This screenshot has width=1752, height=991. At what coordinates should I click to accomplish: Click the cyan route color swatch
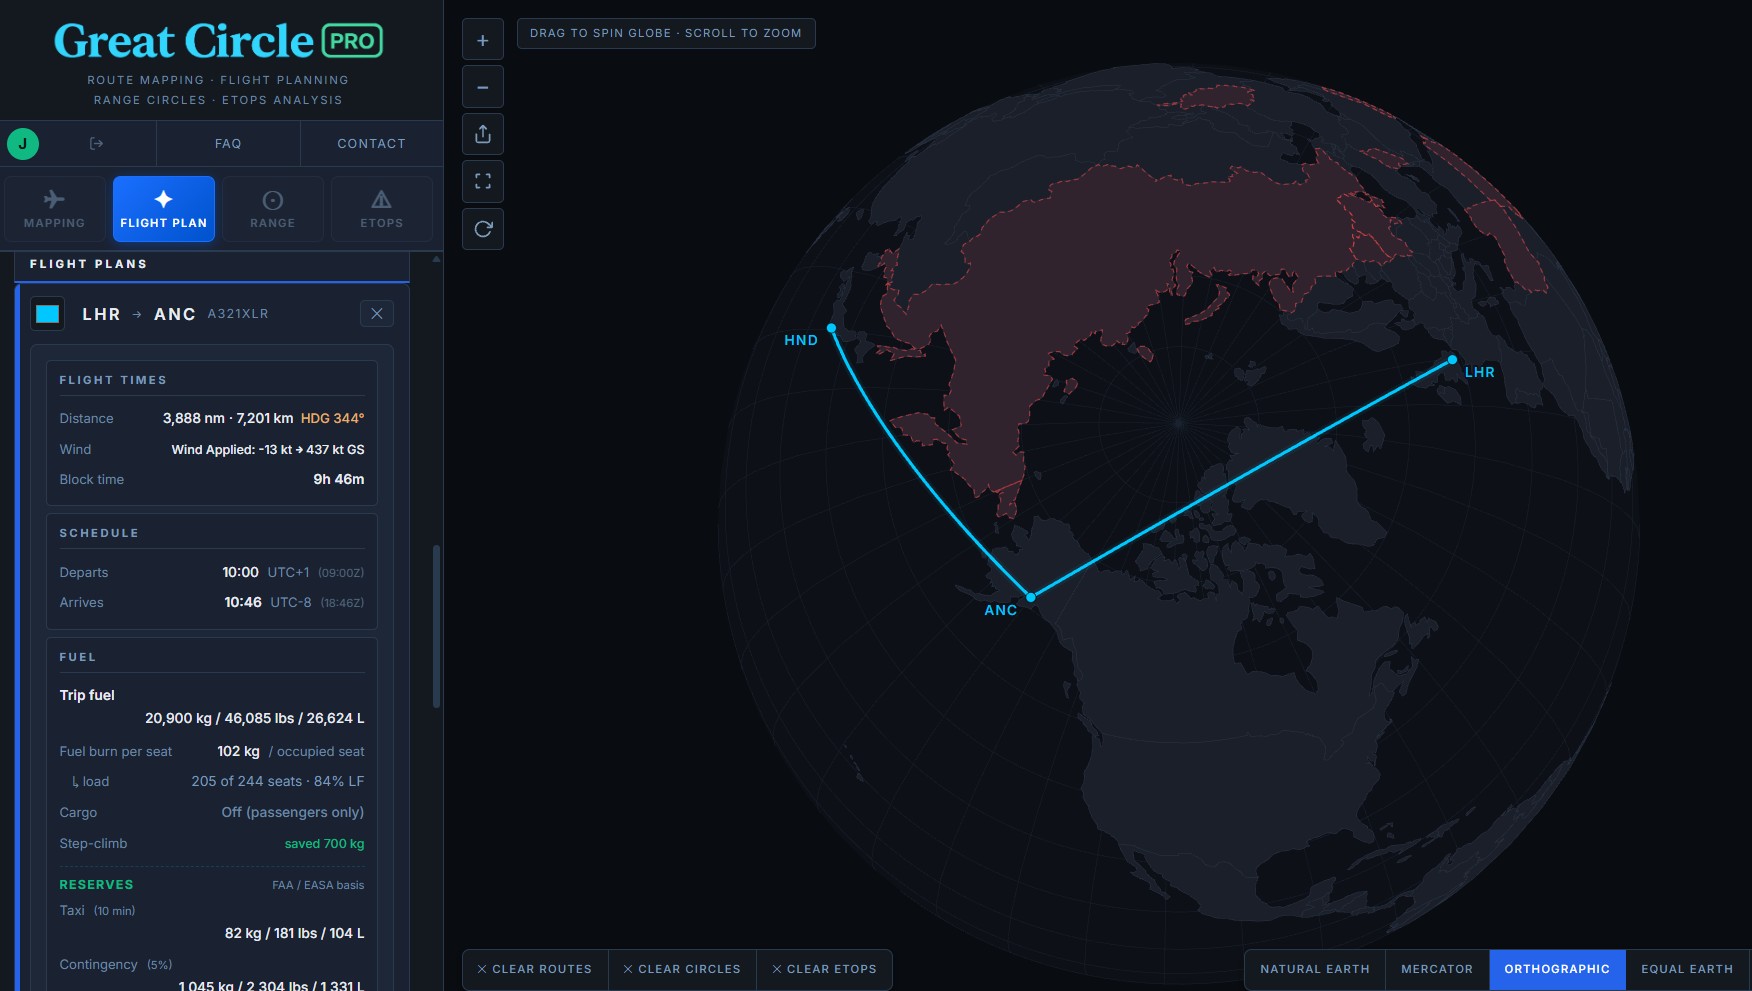47,314
